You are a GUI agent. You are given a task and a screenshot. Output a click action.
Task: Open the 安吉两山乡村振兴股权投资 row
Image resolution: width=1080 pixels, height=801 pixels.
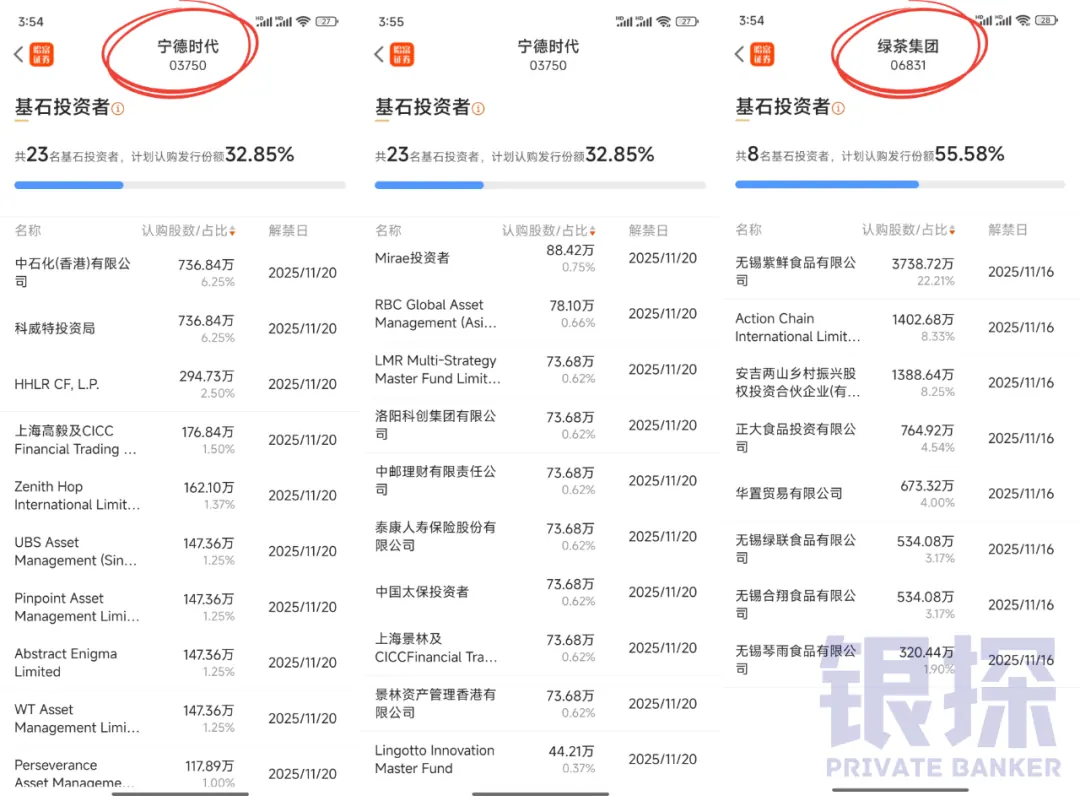pos(900,383)
